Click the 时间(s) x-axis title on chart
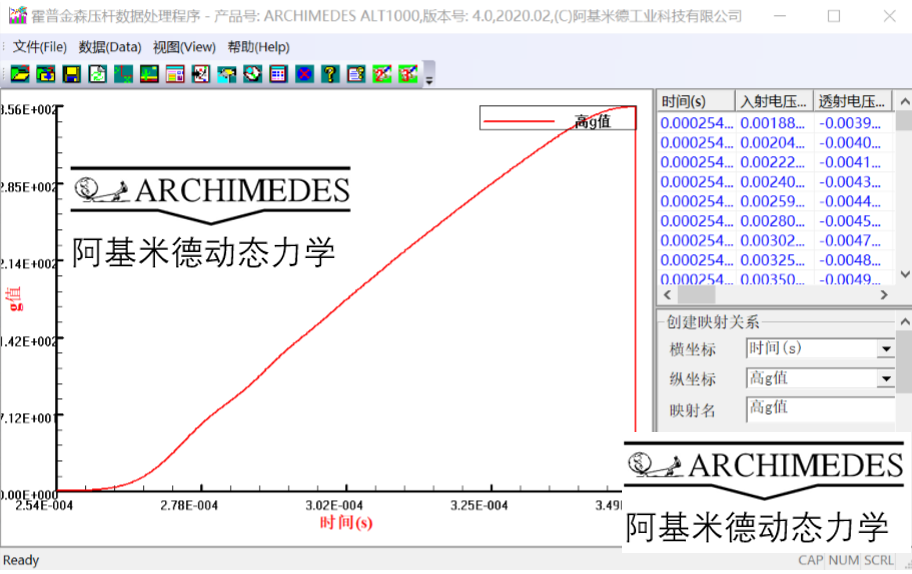 click(x=346, y=523)
